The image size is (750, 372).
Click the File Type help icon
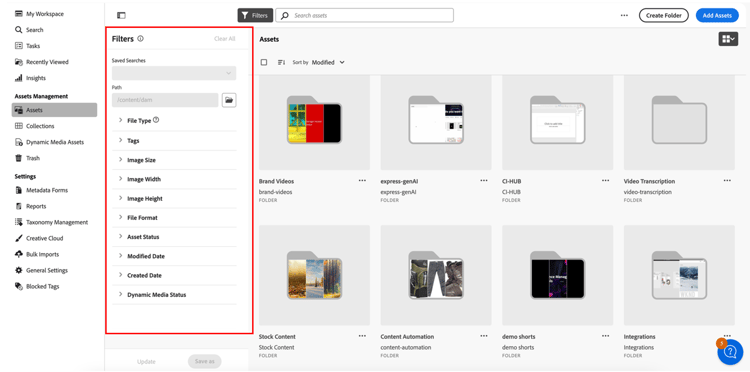tap(156, 120)
